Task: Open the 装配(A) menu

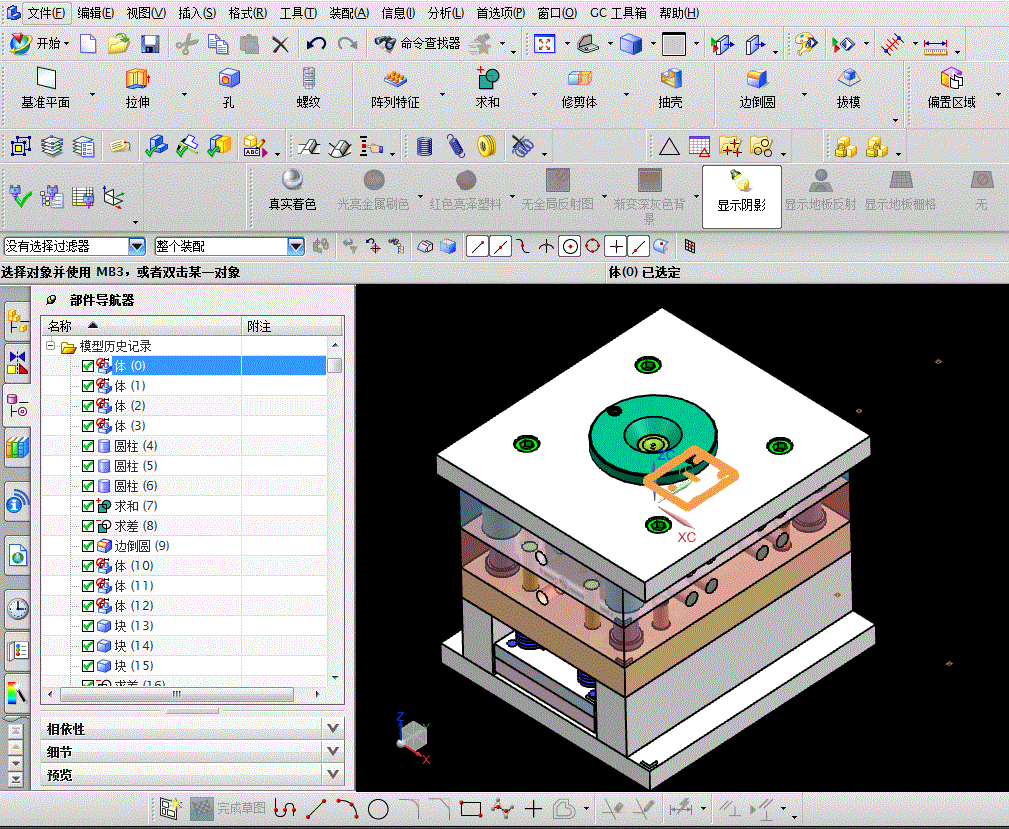Action: click(x=348, y=13)
